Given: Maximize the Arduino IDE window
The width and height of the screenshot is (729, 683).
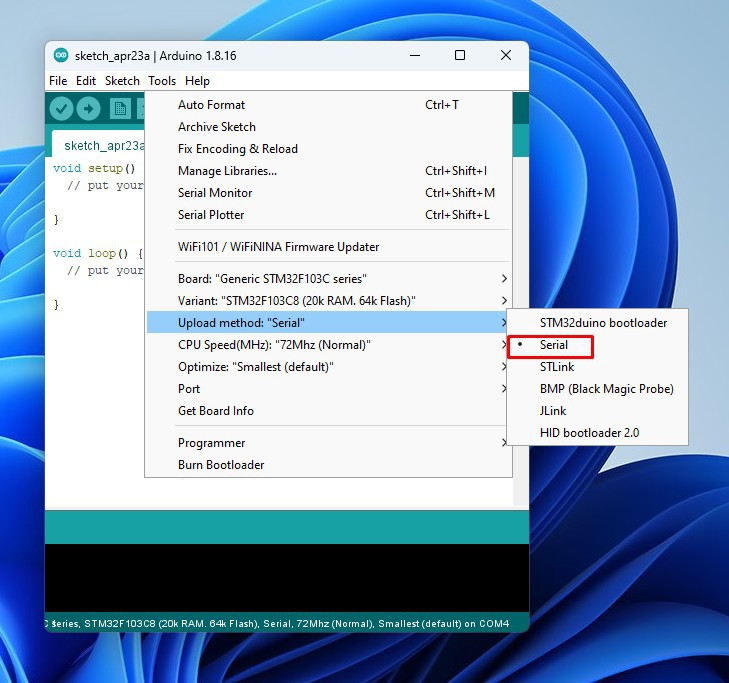Looking at the screenshot, I should click(460, 56).
